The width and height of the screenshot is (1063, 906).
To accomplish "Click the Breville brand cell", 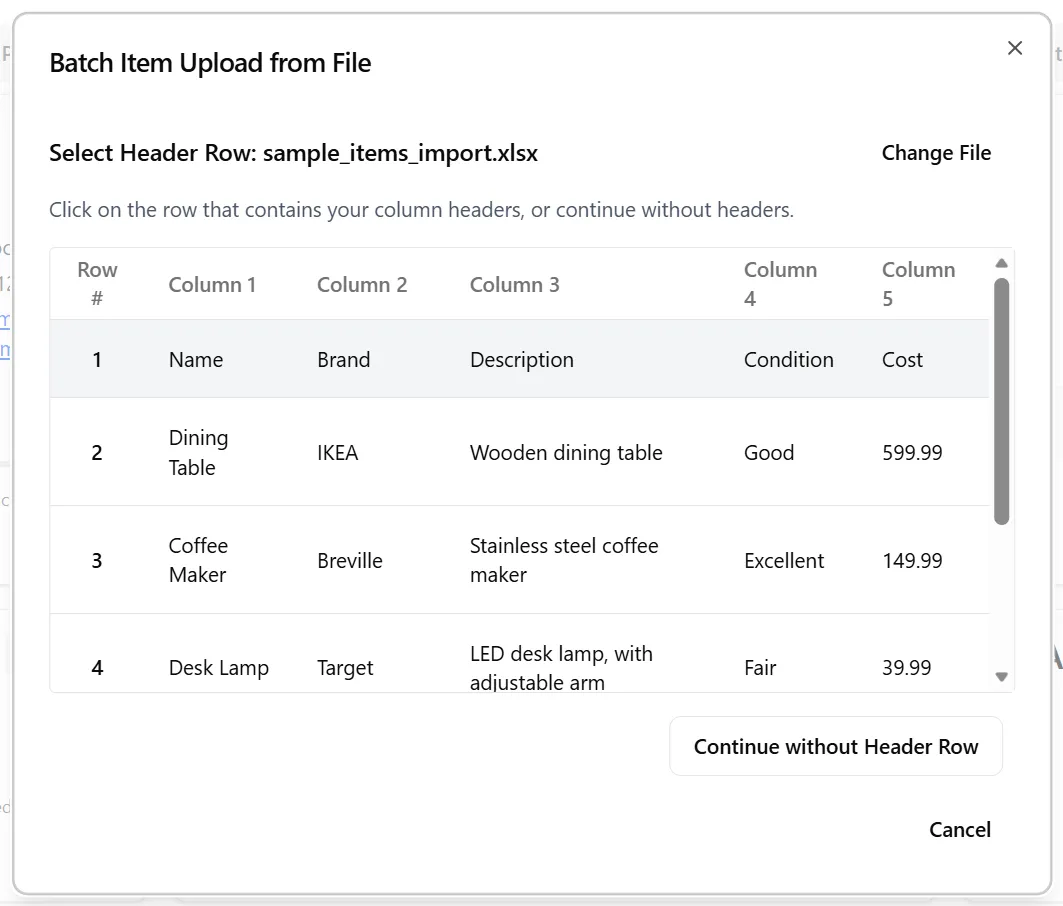I will [350, 560].
